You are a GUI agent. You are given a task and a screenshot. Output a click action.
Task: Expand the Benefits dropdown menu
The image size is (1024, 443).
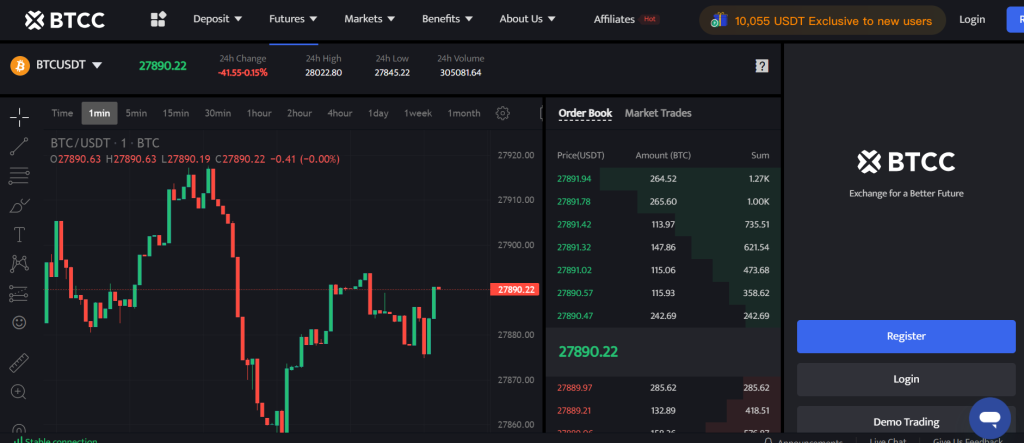[x=447, y=19]
